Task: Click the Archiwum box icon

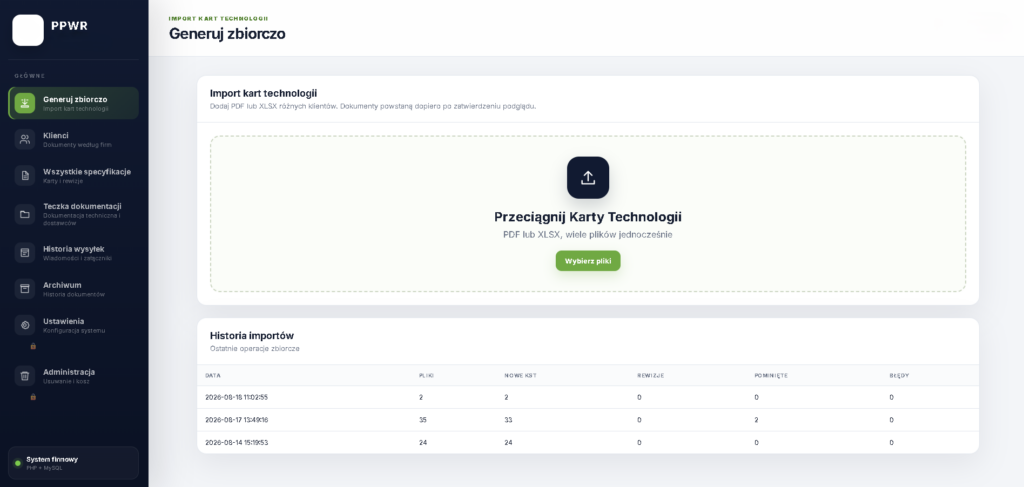Action: point(25,289)
